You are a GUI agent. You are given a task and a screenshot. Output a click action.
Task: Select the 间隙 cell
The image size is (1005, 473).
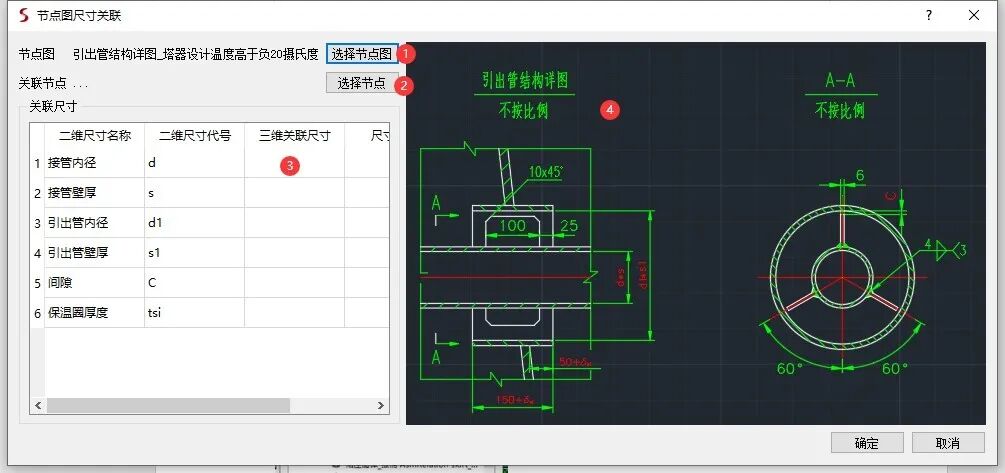(94, 283)
